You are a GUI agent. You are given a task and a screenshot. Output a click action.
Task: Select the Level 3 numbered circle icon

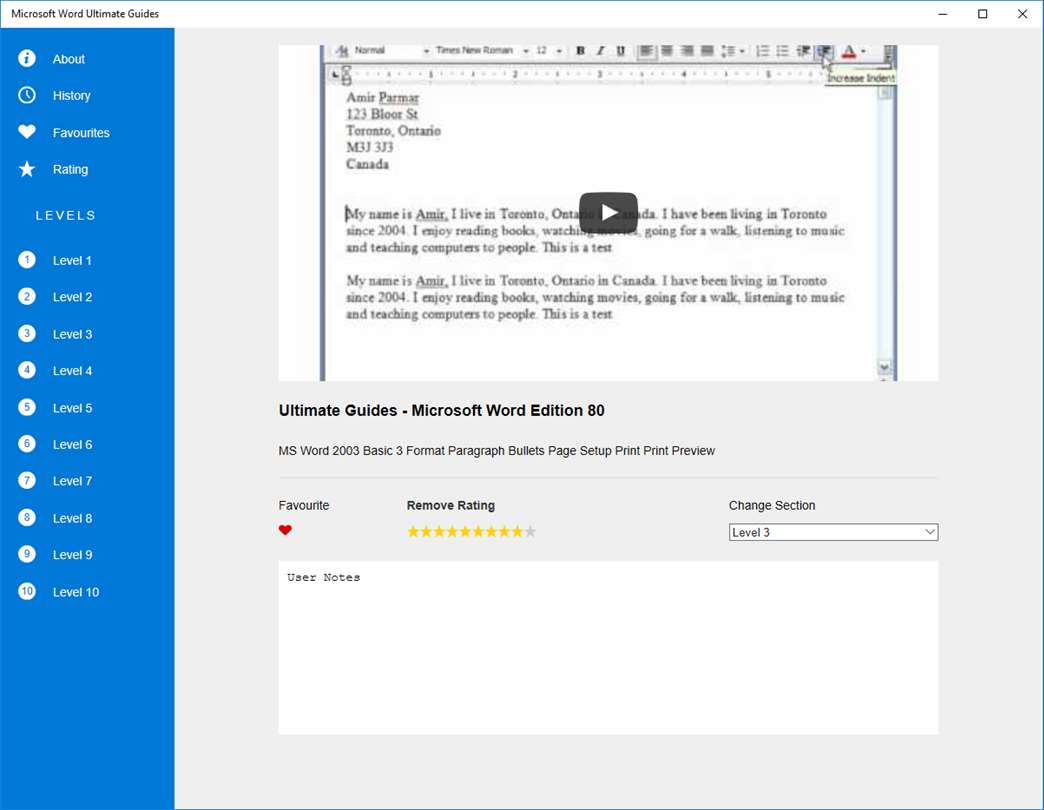click(x=27, y=333)
